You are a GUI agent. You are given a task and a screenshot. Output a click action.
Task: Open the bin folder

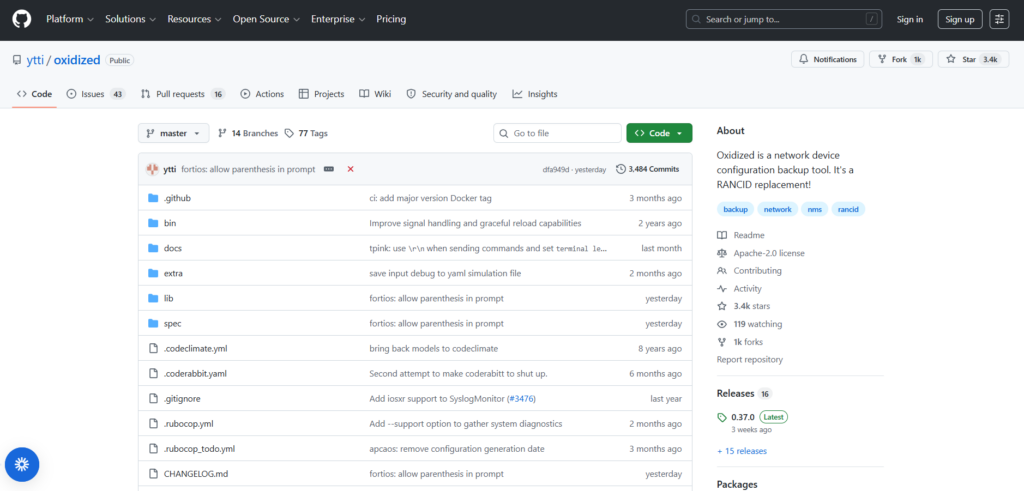click(170, 223)
